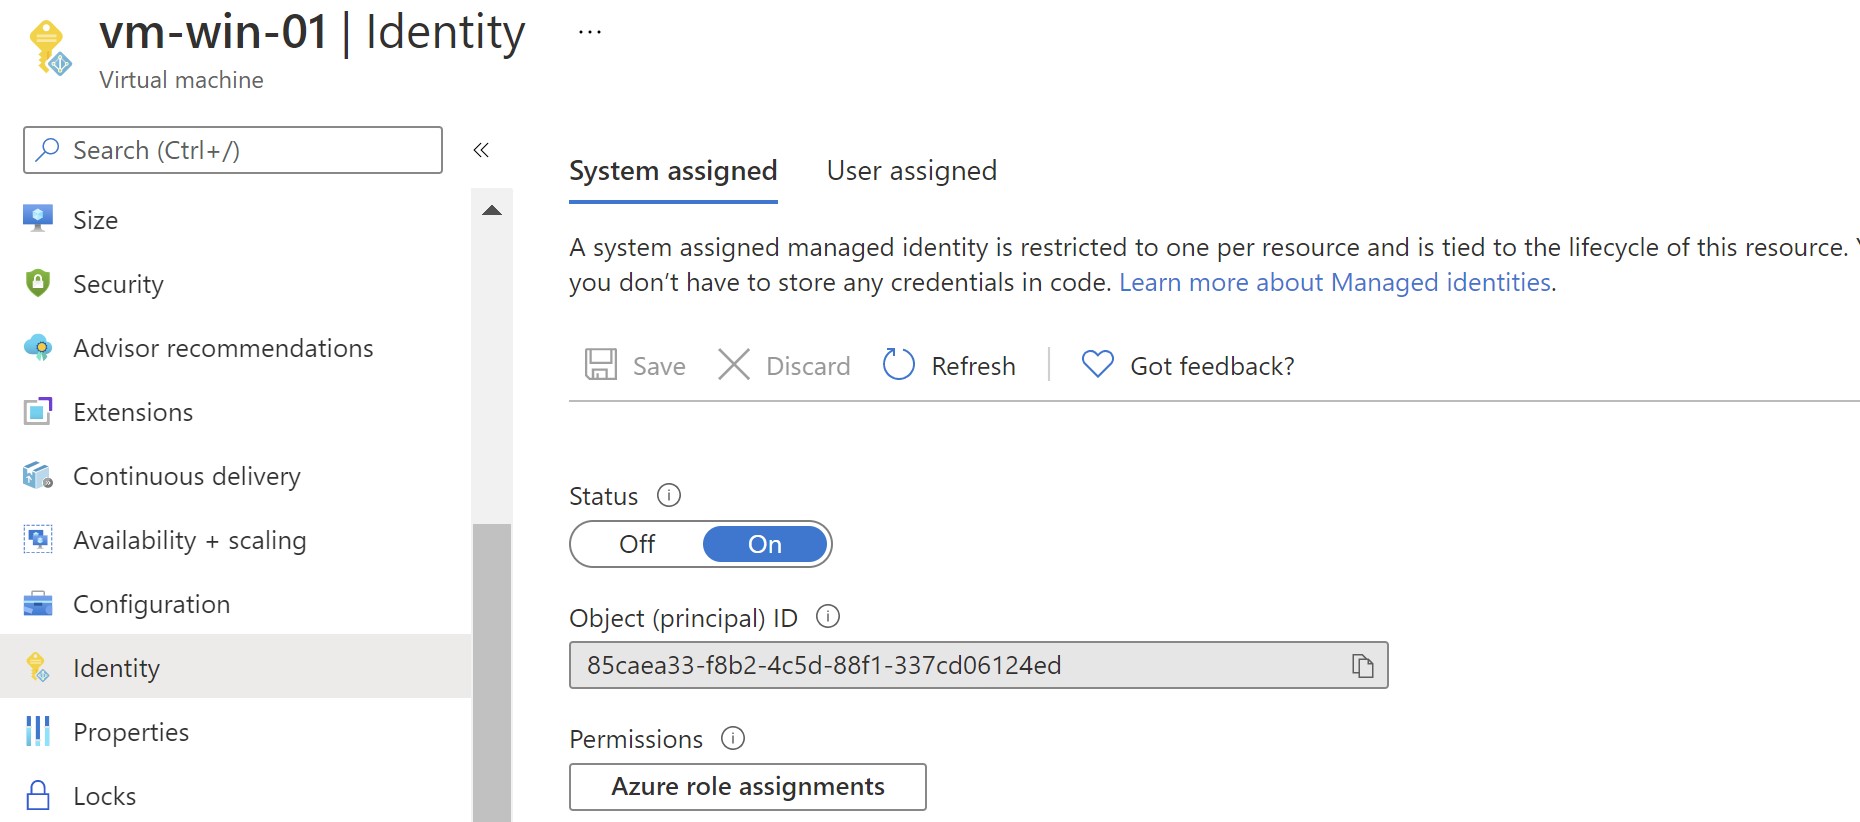The height and width of the screenshot is (822, 1860).
Task: Click the Properties bars icon
Action: [x=38, y=731]
